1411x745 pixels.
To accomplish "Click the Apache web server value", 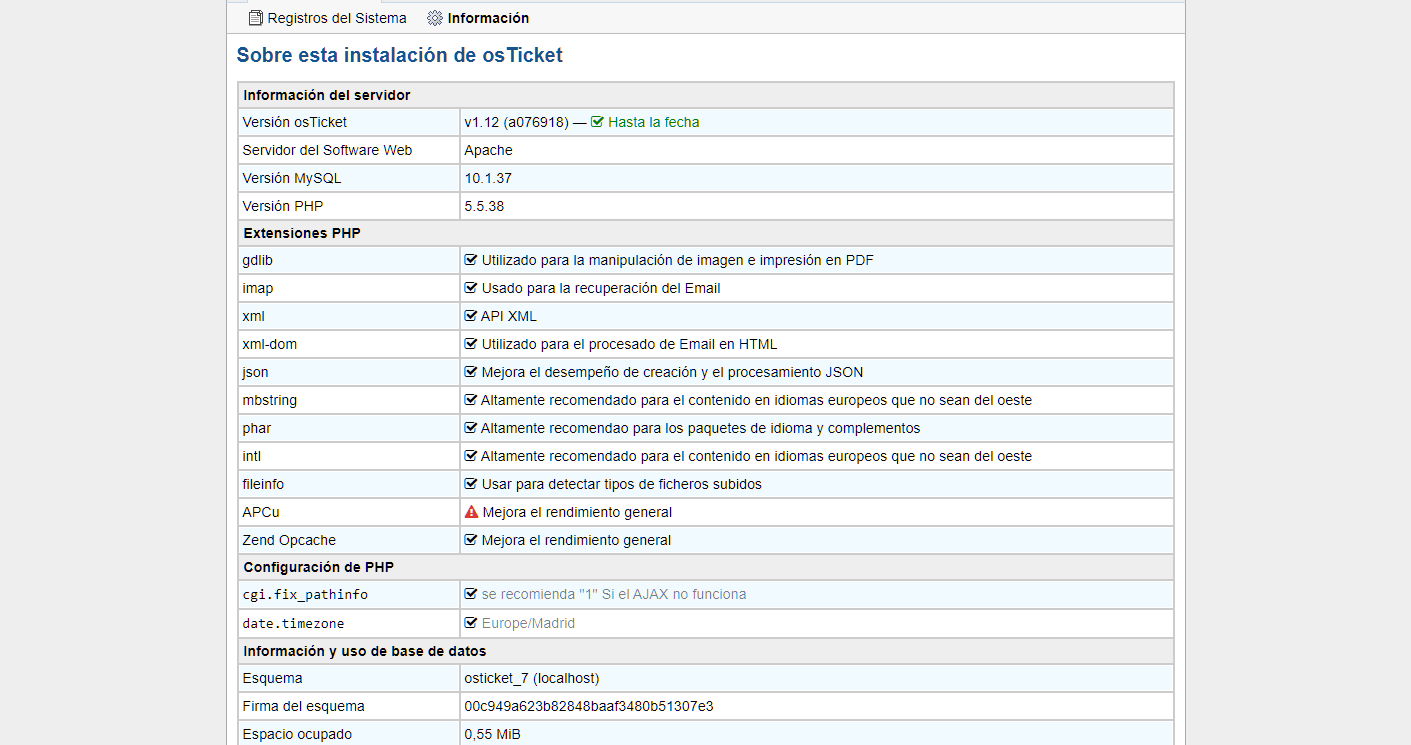I will pos(488,150).
